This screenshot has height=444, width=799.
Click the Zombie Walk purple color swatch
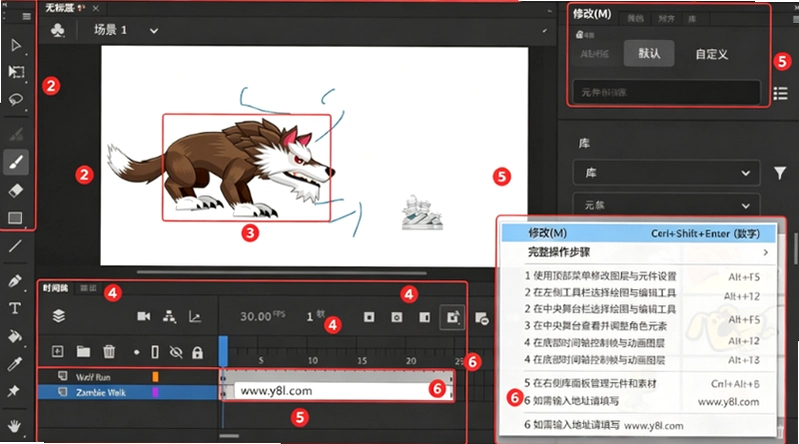[x=155, y=392]
